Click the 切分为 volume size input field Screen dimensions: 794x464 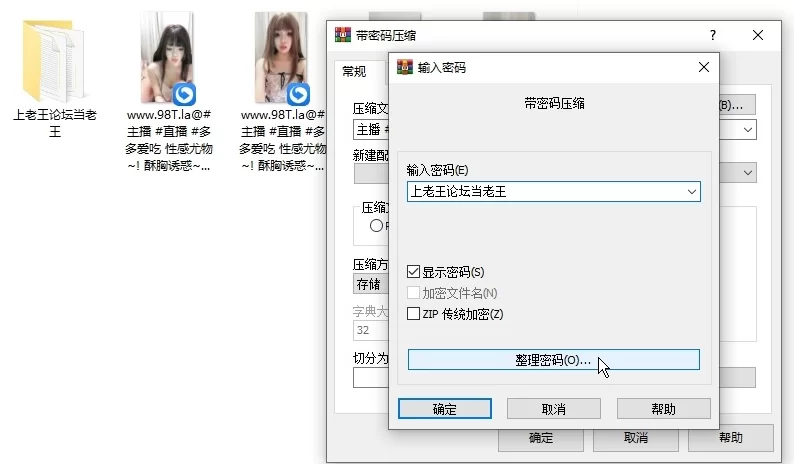(x=371, y=377)
